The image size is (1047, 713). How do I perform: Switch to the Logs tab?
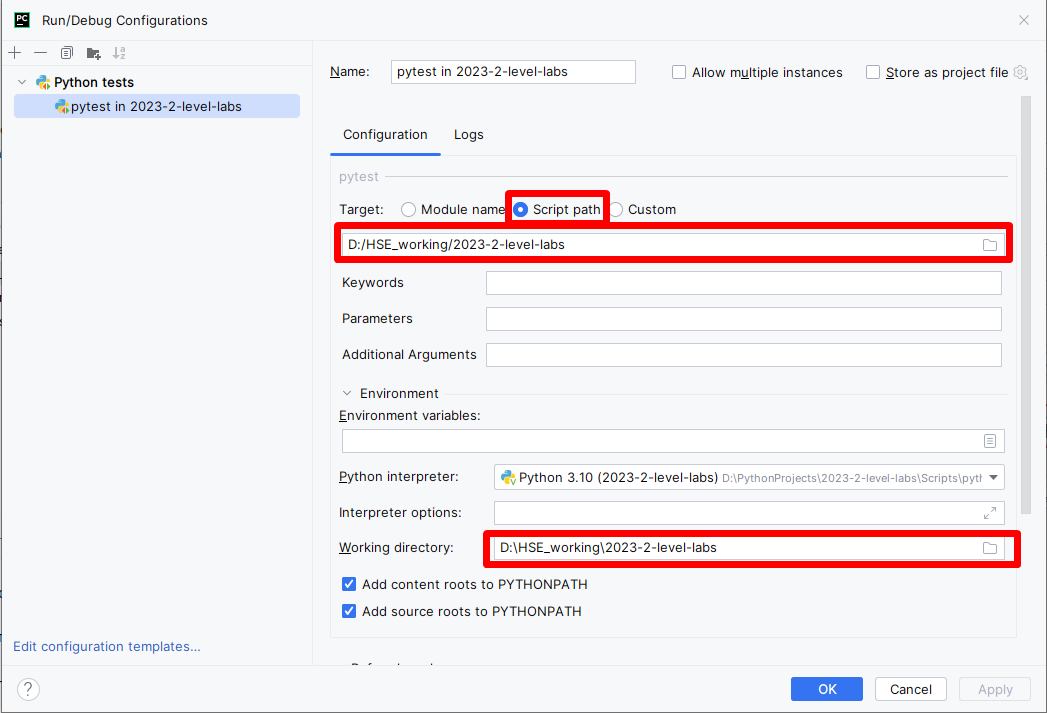click(469, 134)
